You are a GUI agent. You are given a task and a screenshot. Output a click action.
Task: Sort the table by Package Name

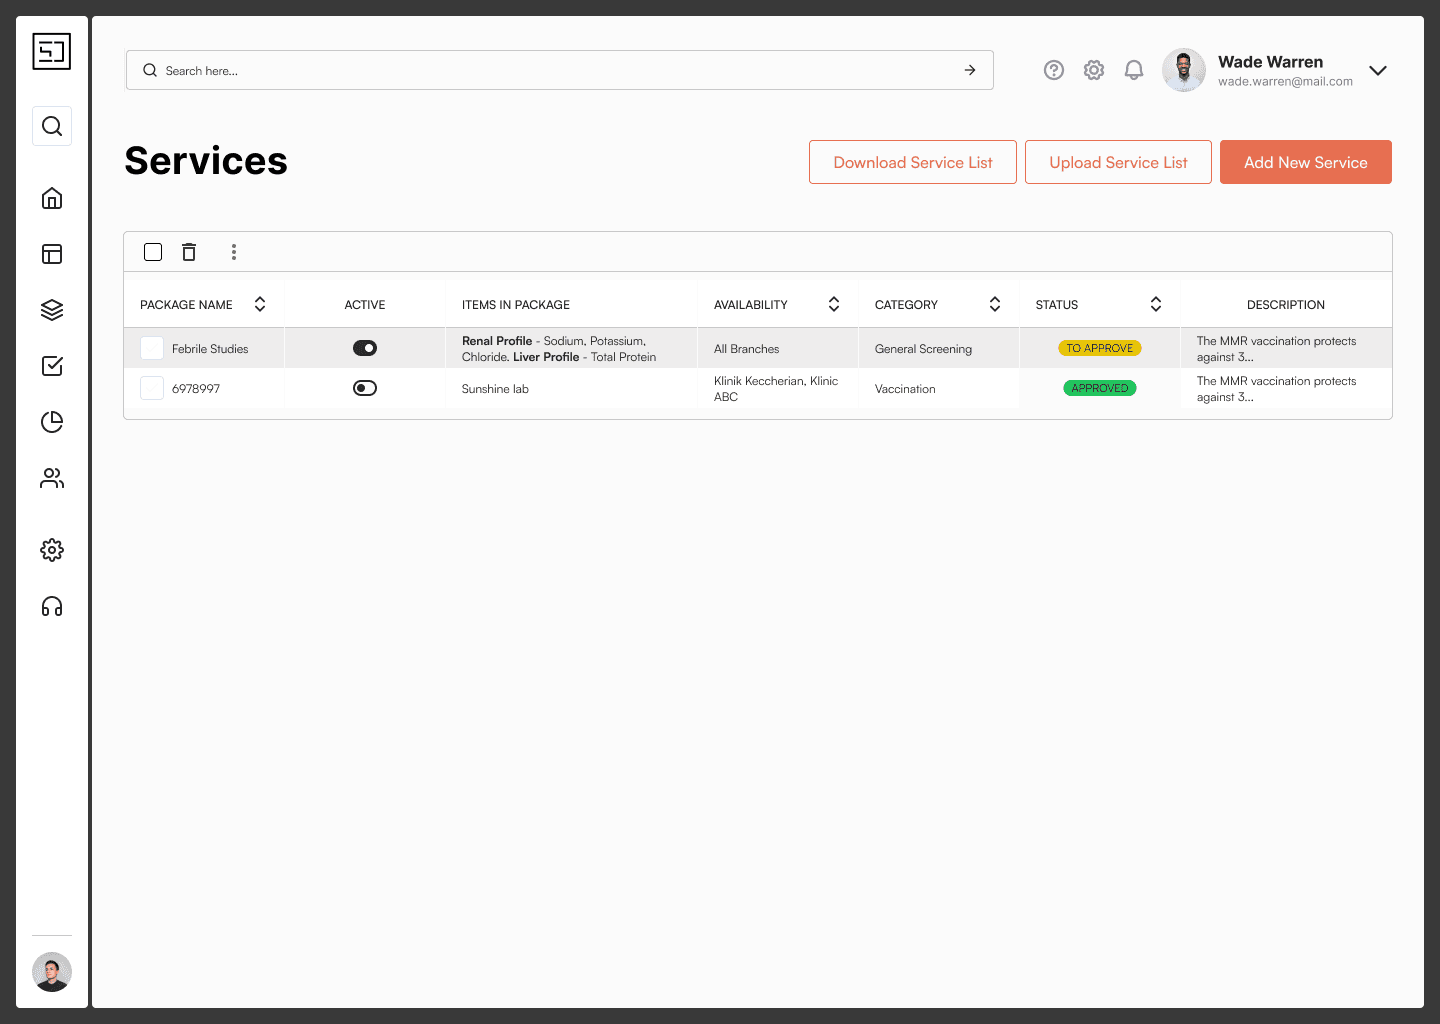pyautogui.click(x=259, y=303)
